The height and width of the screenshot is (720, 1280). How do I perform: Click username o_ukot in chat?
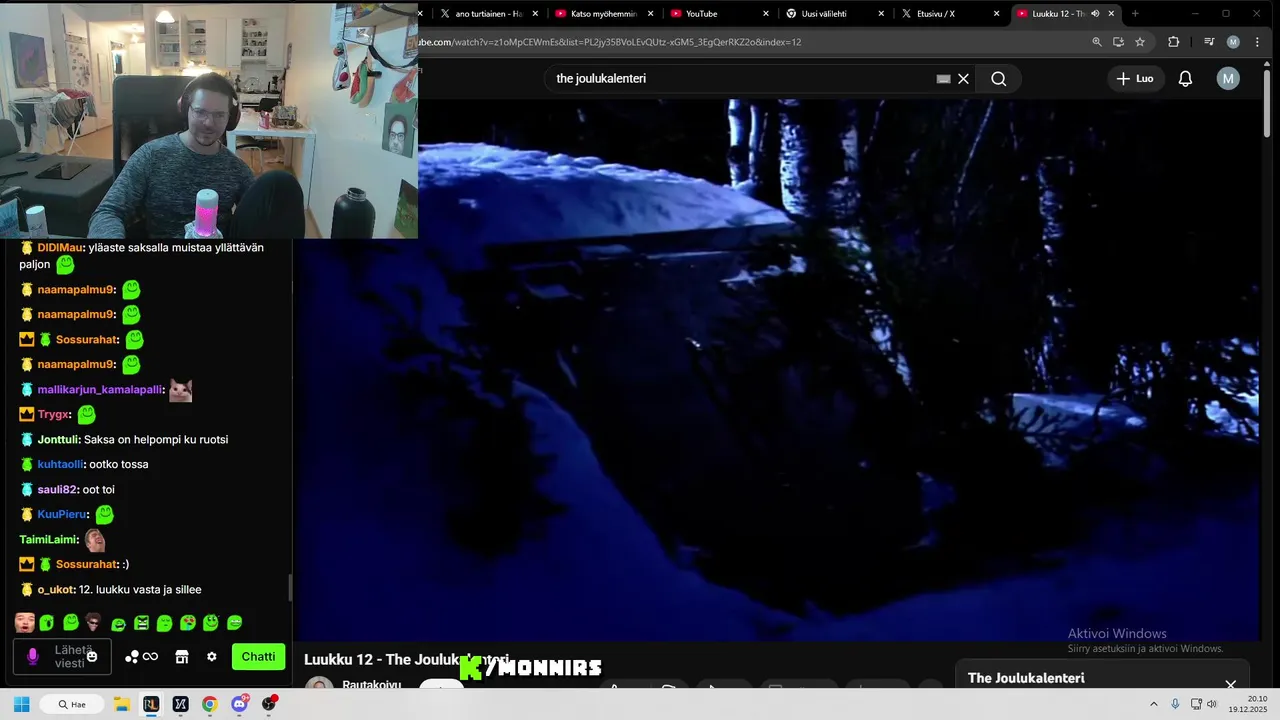(56, 589)
